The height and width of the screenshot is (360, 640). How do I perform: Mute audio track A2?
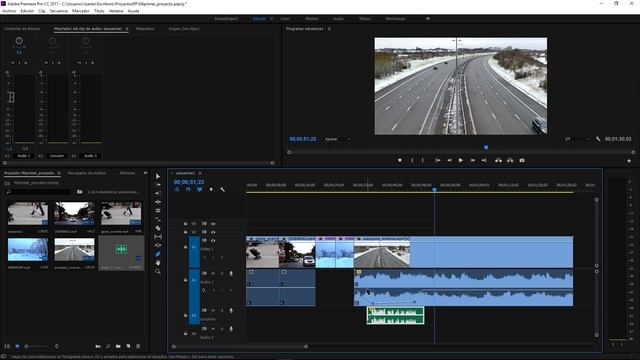(213, 311)
